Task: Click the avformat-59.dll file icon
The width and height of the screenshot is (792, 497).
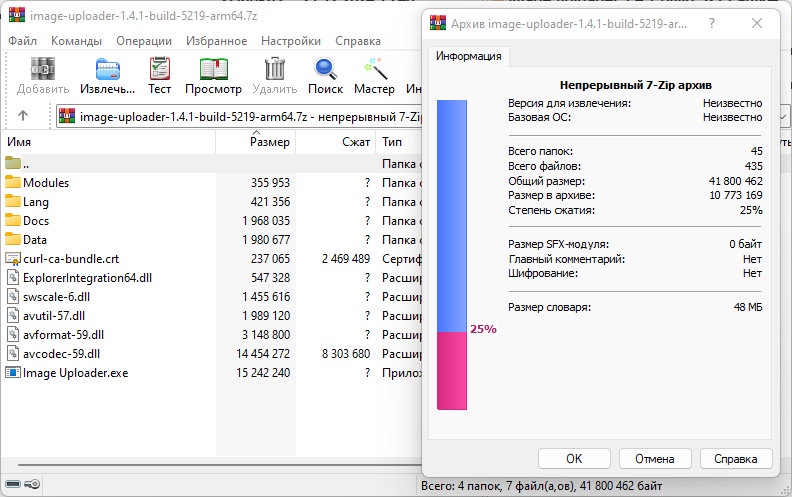Action: (13, 334)
